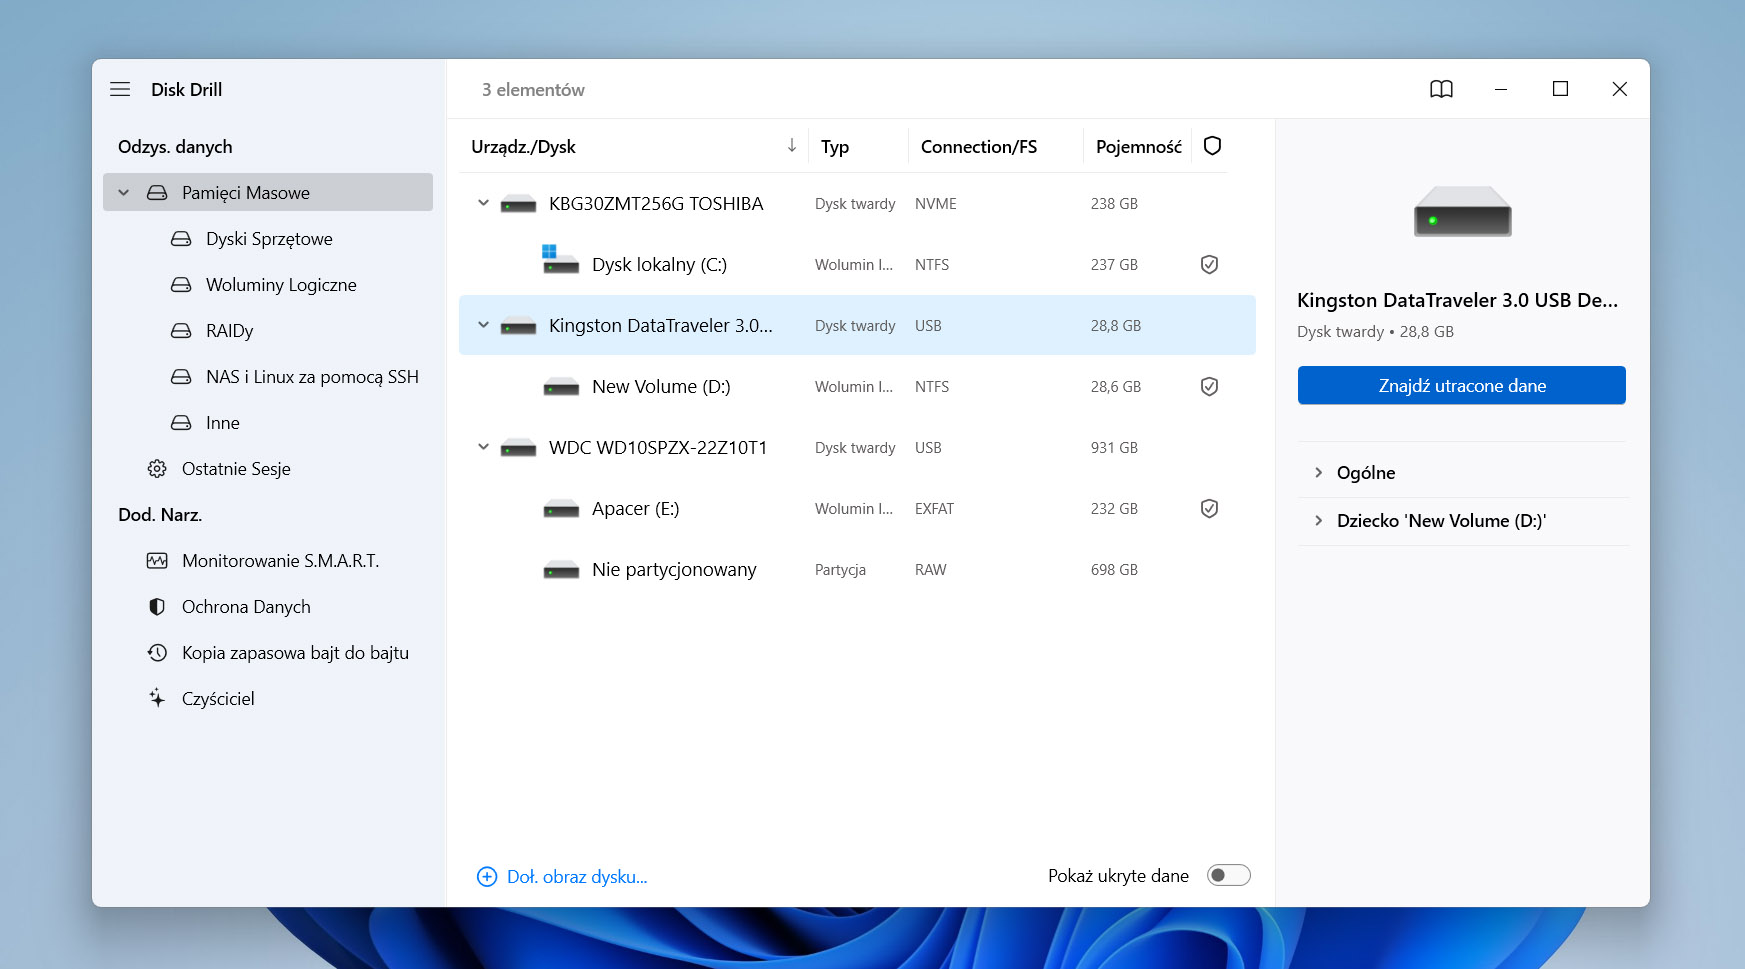Select the Nie partycjonowany partition row
The width and height of the screenshot is (1745, 969).
click(857, 569)
